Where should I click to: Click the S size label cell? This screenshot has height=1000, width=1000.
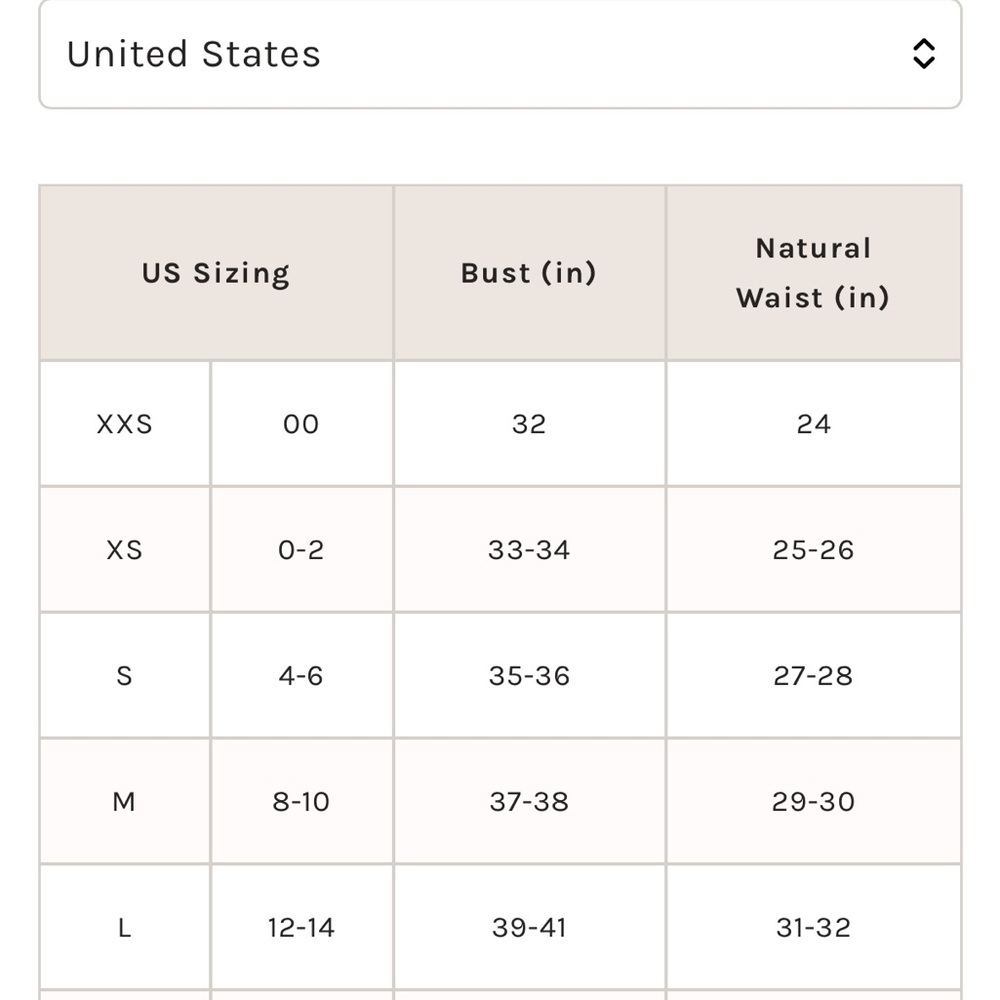[x=125, y=675]
